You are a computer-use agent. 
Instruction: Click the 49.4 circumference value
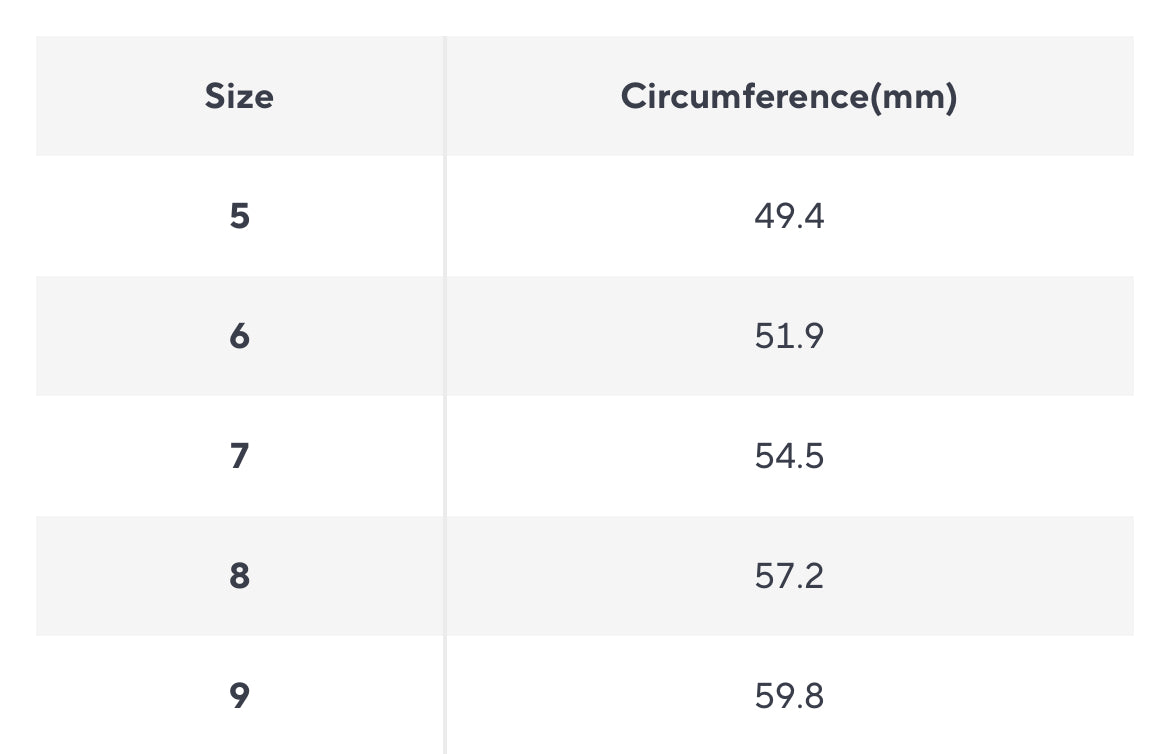click(x=789, y=216)
